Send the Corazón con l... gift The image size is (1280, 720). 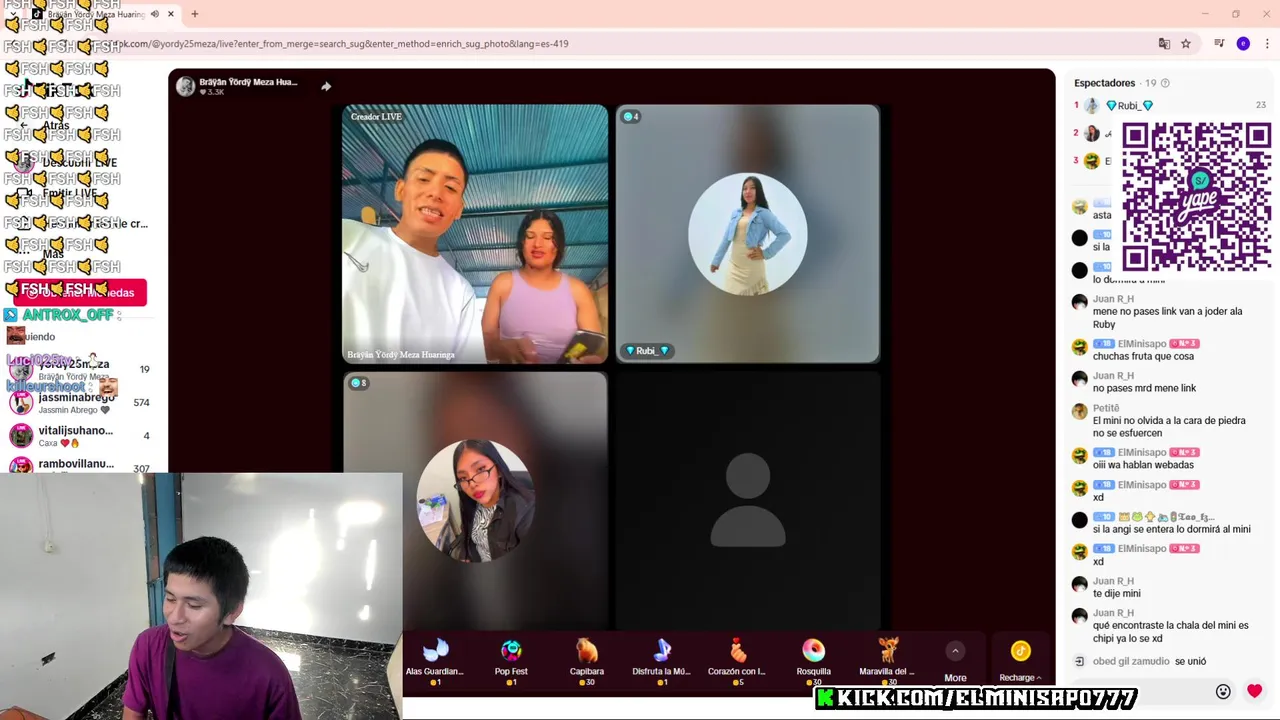tap(738, 661)
